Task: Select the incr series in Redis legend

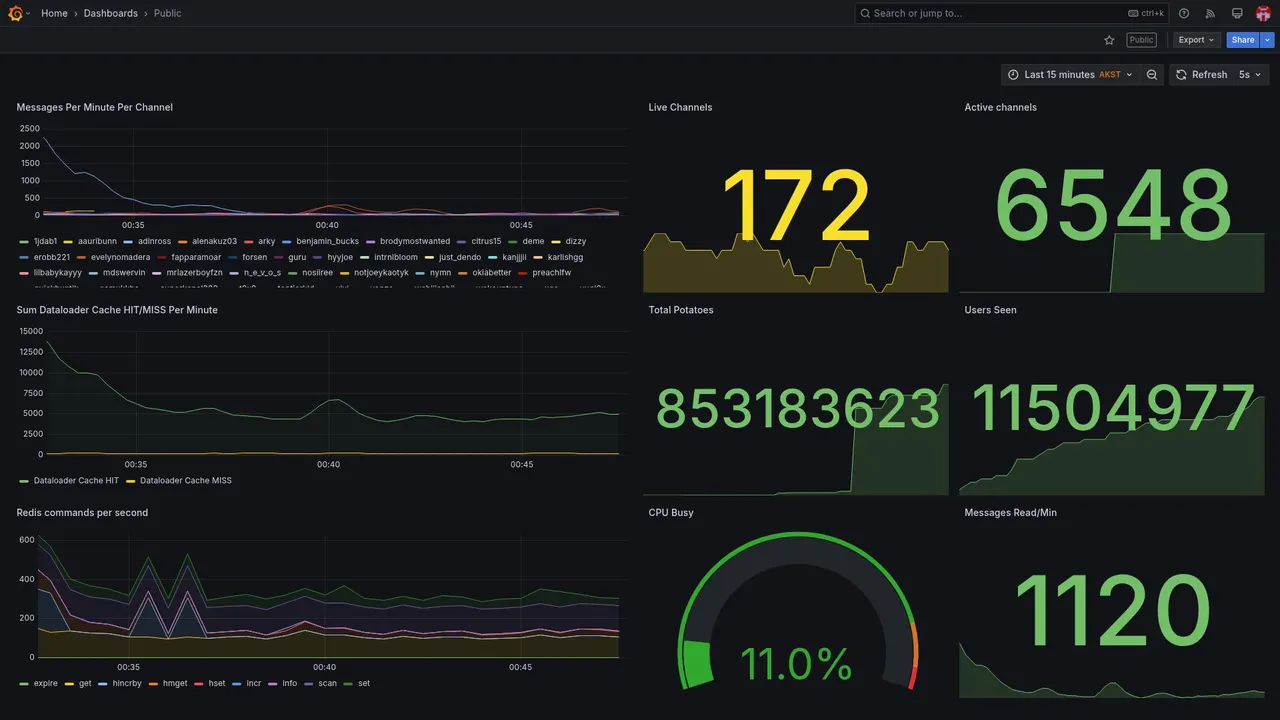Action: [254, 683]
